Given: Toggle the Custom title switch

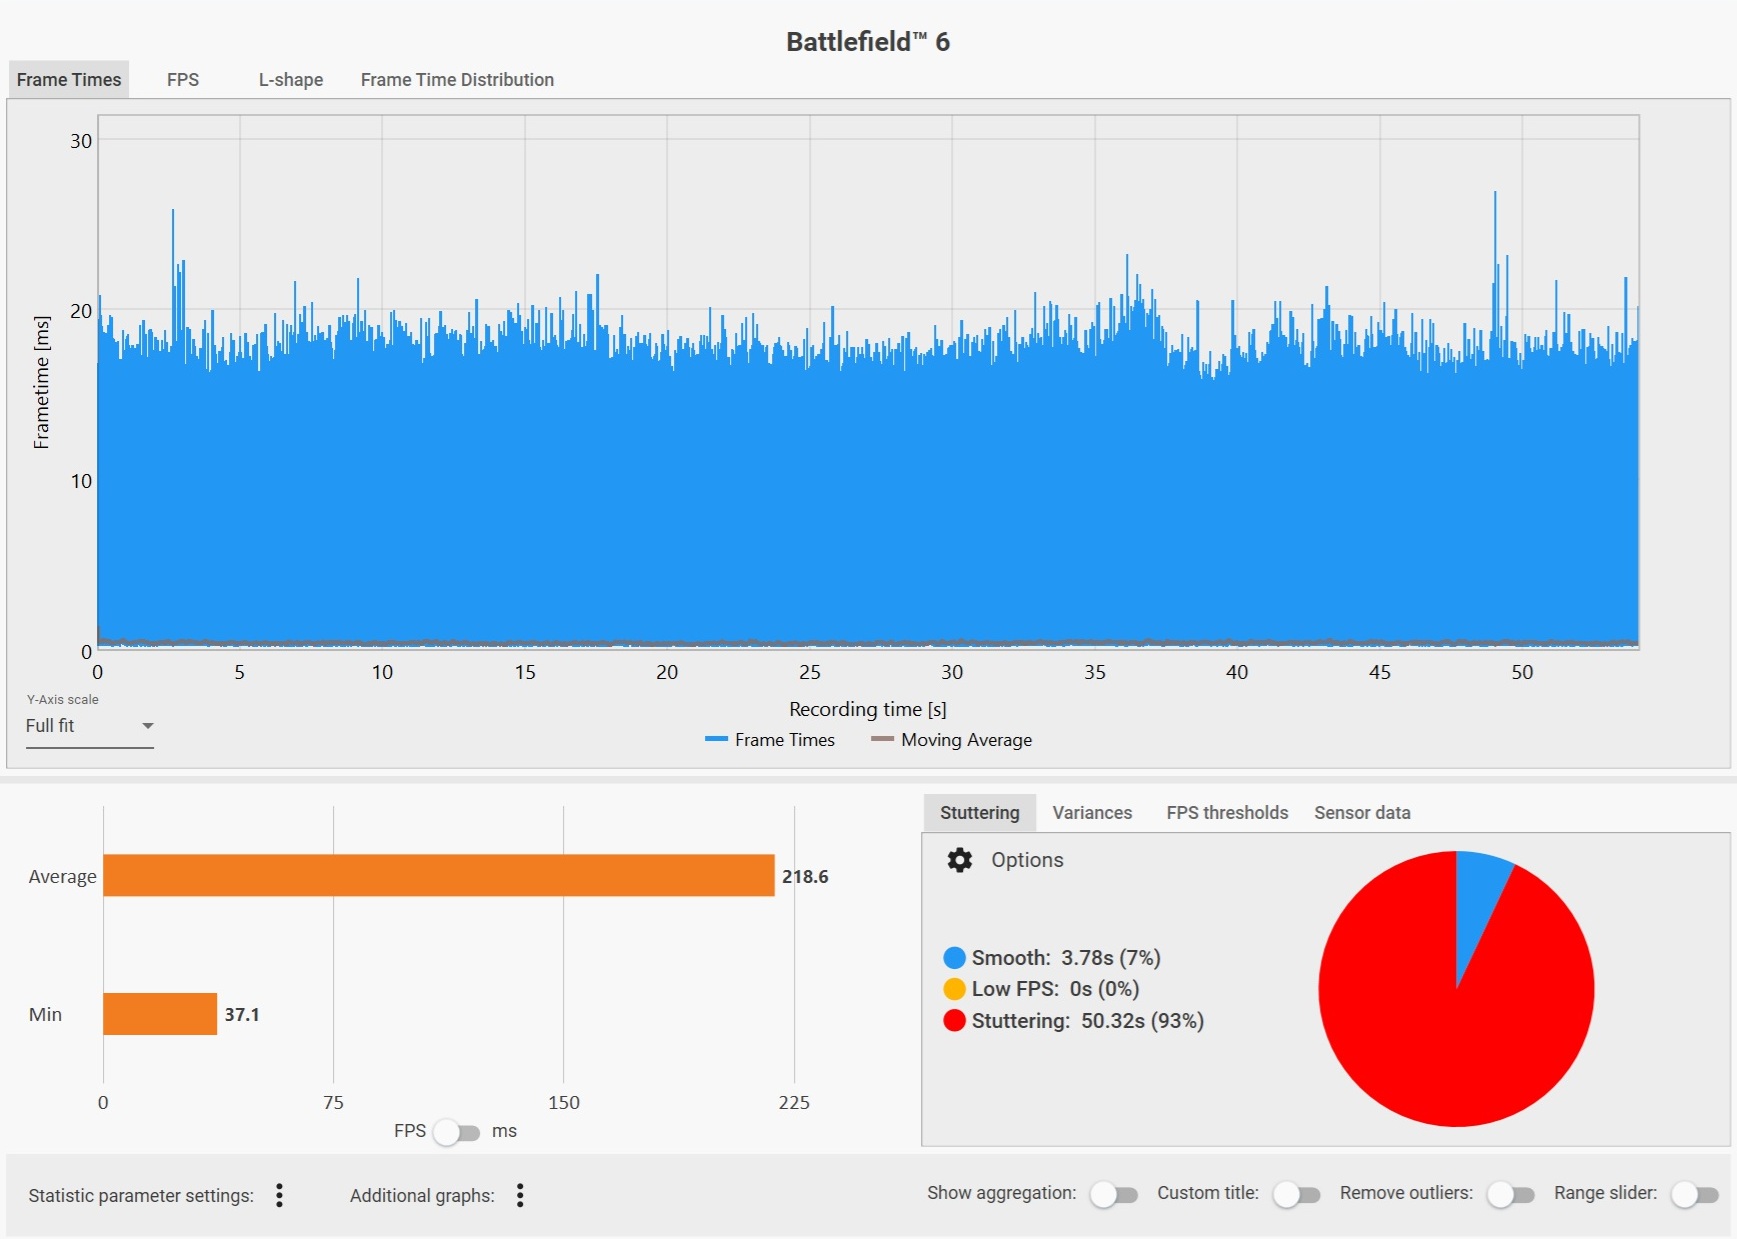Looking at the screenshot, I should (x=1296, y=1194).
